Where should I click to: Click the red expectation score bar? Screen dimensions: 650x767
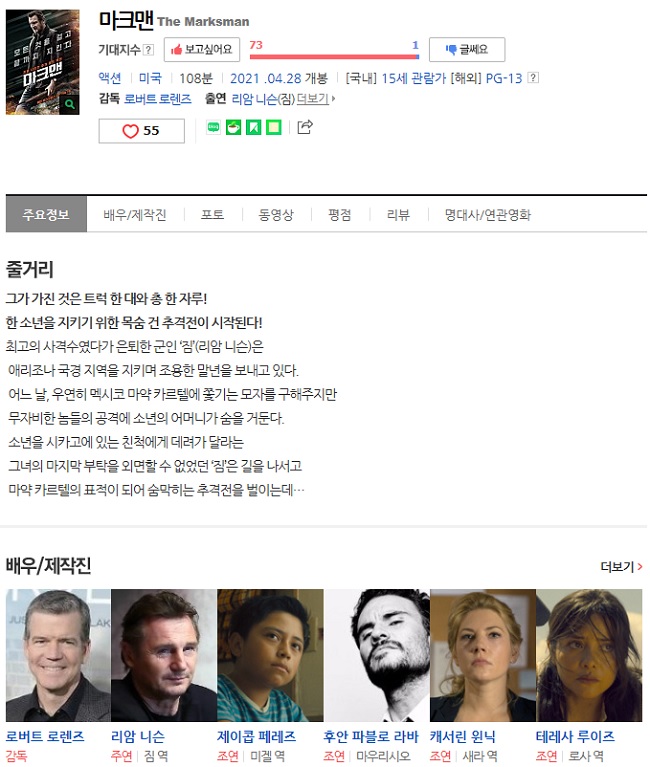(333, 57)
